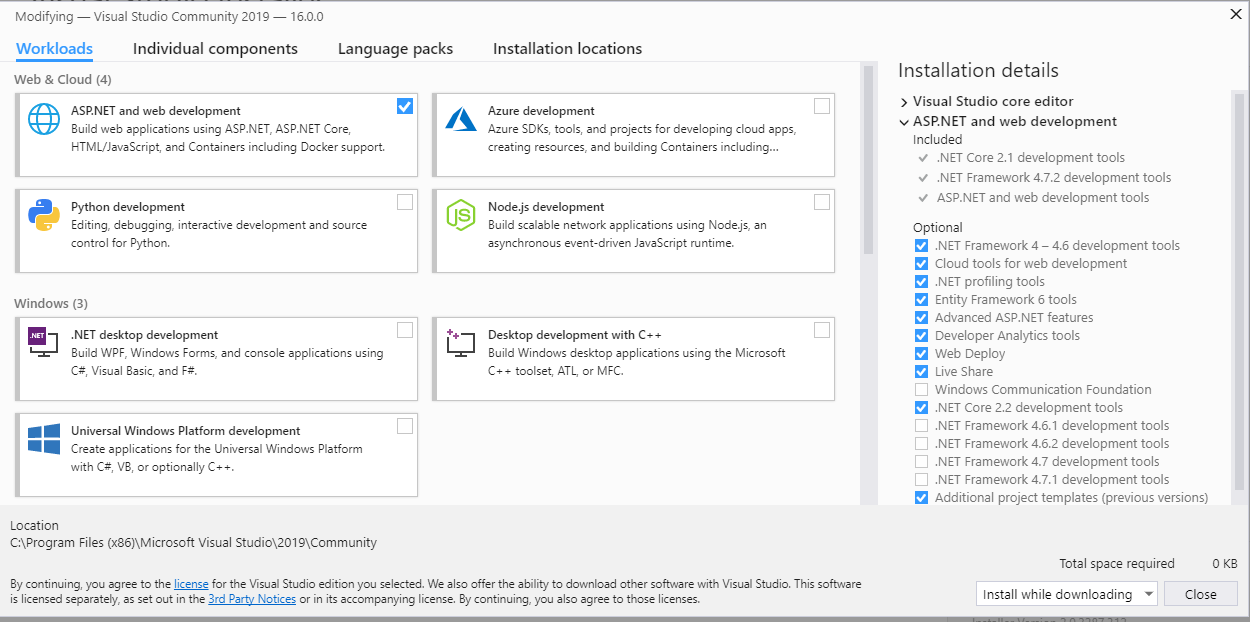The image size is (1250, 622).
Task: Click the Python development logo icon
Action: point(44,215)
